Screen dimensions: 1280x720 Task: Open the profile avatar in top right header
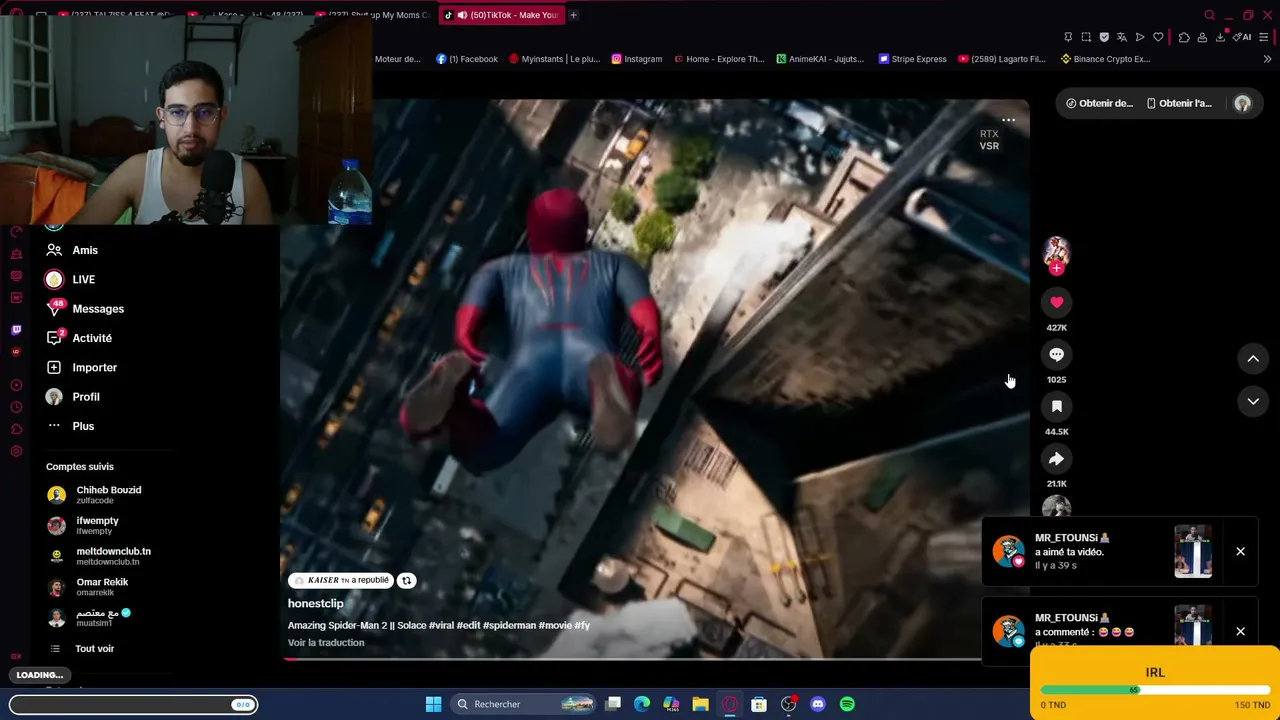(1242, 103)
